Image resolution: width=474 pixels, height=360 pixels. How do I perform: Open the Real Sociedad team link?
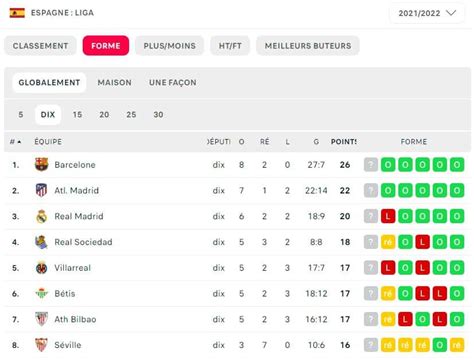point(83,242)
